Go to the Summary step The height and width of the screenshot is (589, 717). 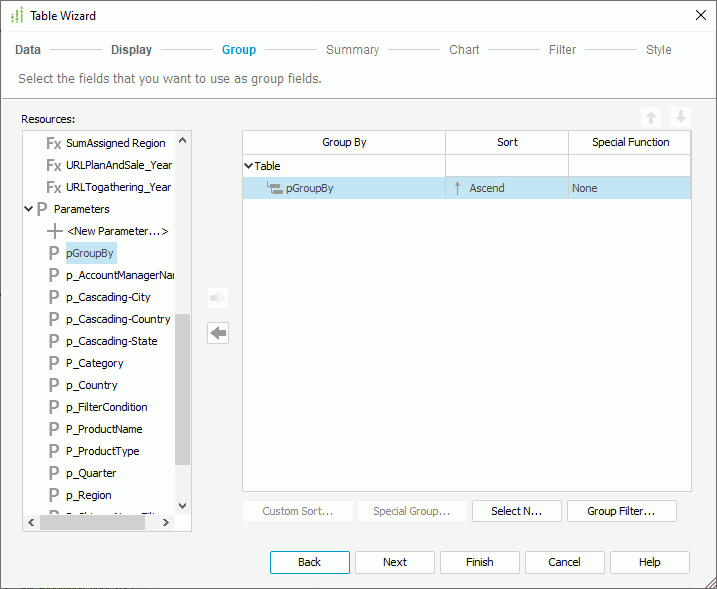[353, 49]
